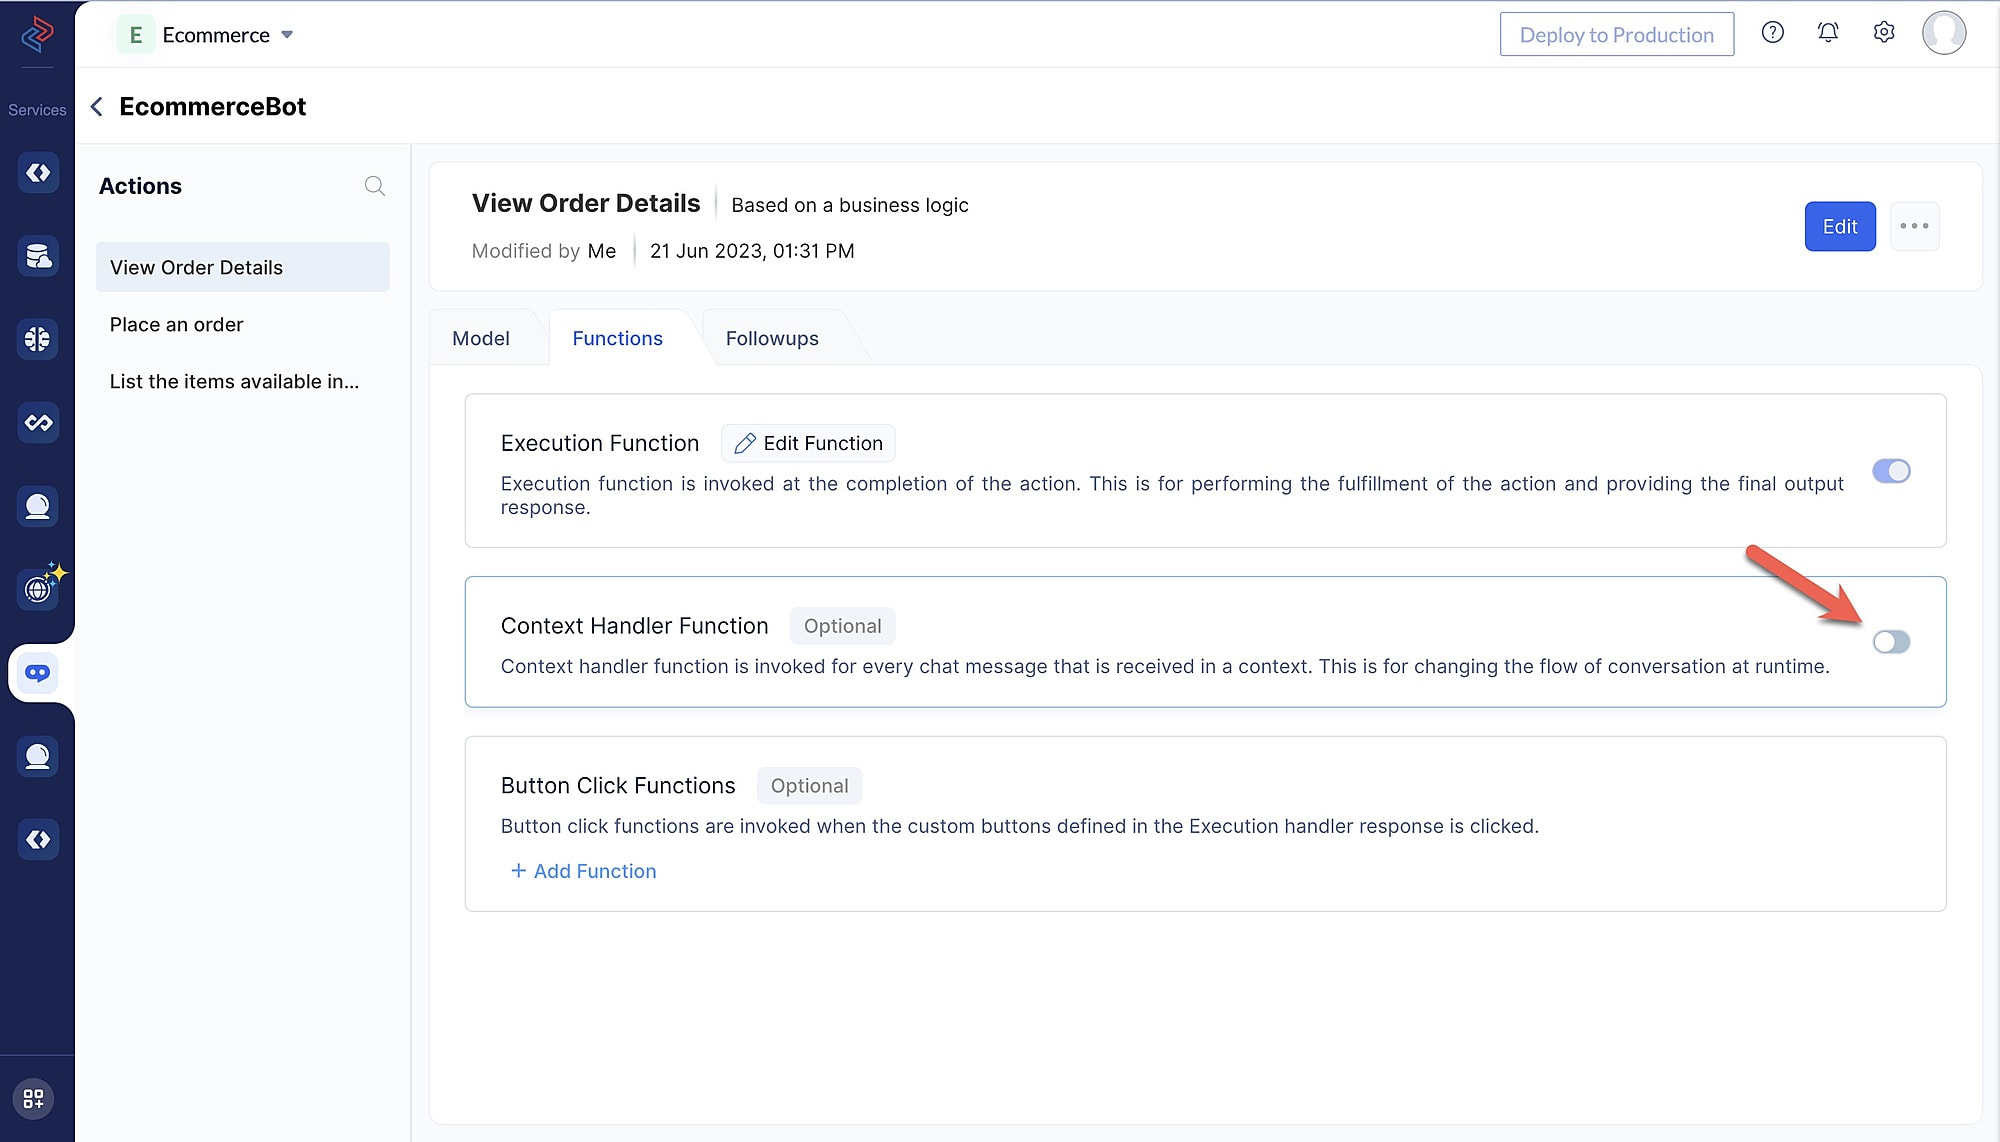Toggle the Execution Function enable switch

[x=1891, y=471]
